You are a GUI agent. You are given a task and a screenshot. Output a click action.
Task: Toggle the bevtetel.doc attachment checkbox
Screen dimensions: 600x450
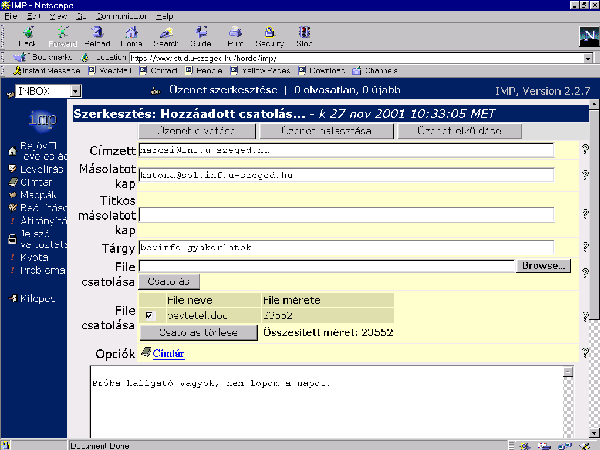(149, 315)
